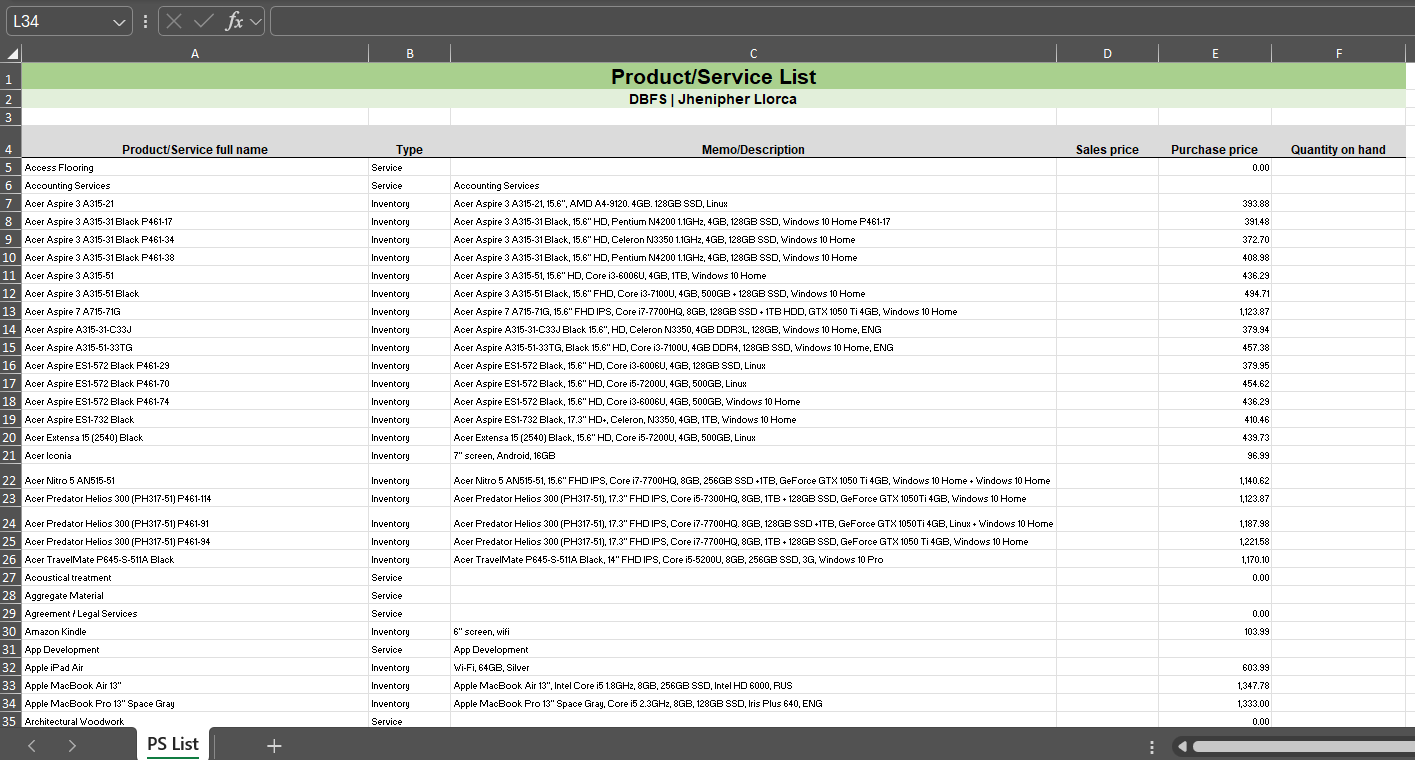Select the 'Amazon Kindle' cell
Image resolution: width=1415 pixels, height=760 pixels.
(x=195, y=632)
